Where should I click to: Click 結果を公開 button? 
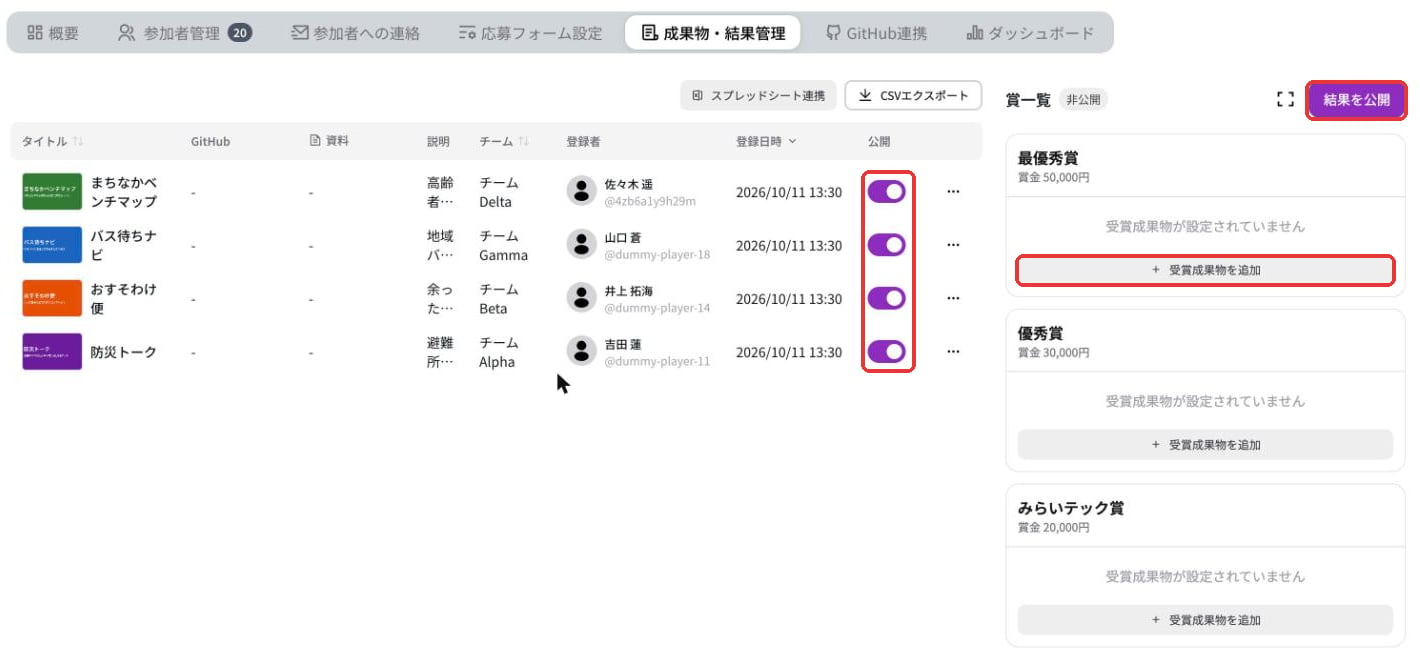[x=1356, y=100]
